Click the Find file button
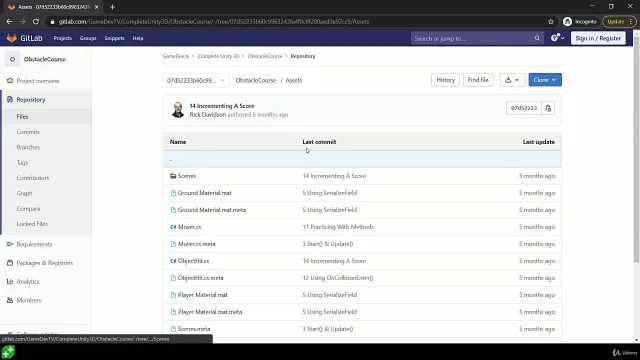 [x=478, y=80]
